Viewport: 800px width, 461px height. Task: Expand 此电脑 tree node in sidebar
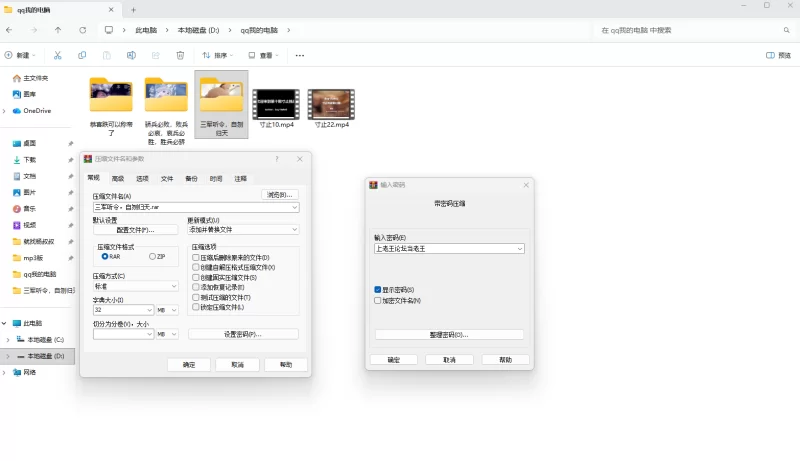pos(4,323)
